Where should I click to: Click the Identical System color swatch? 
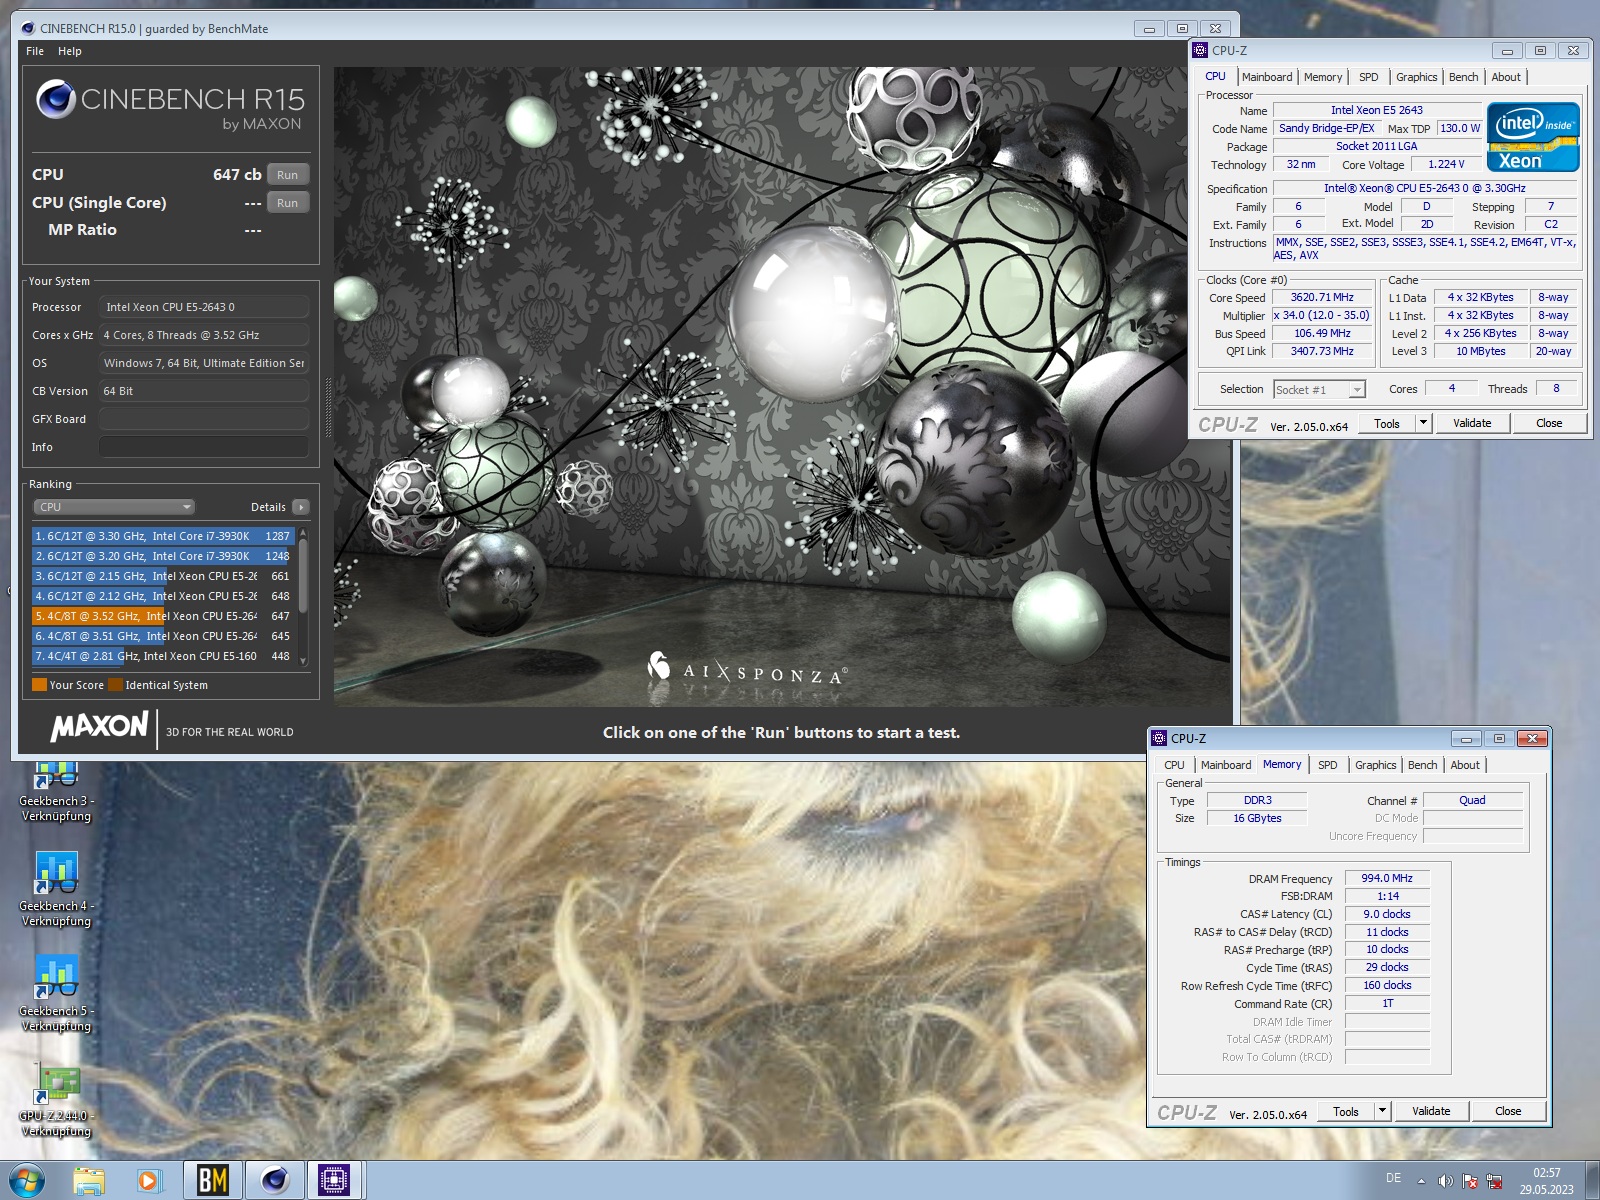115,685
